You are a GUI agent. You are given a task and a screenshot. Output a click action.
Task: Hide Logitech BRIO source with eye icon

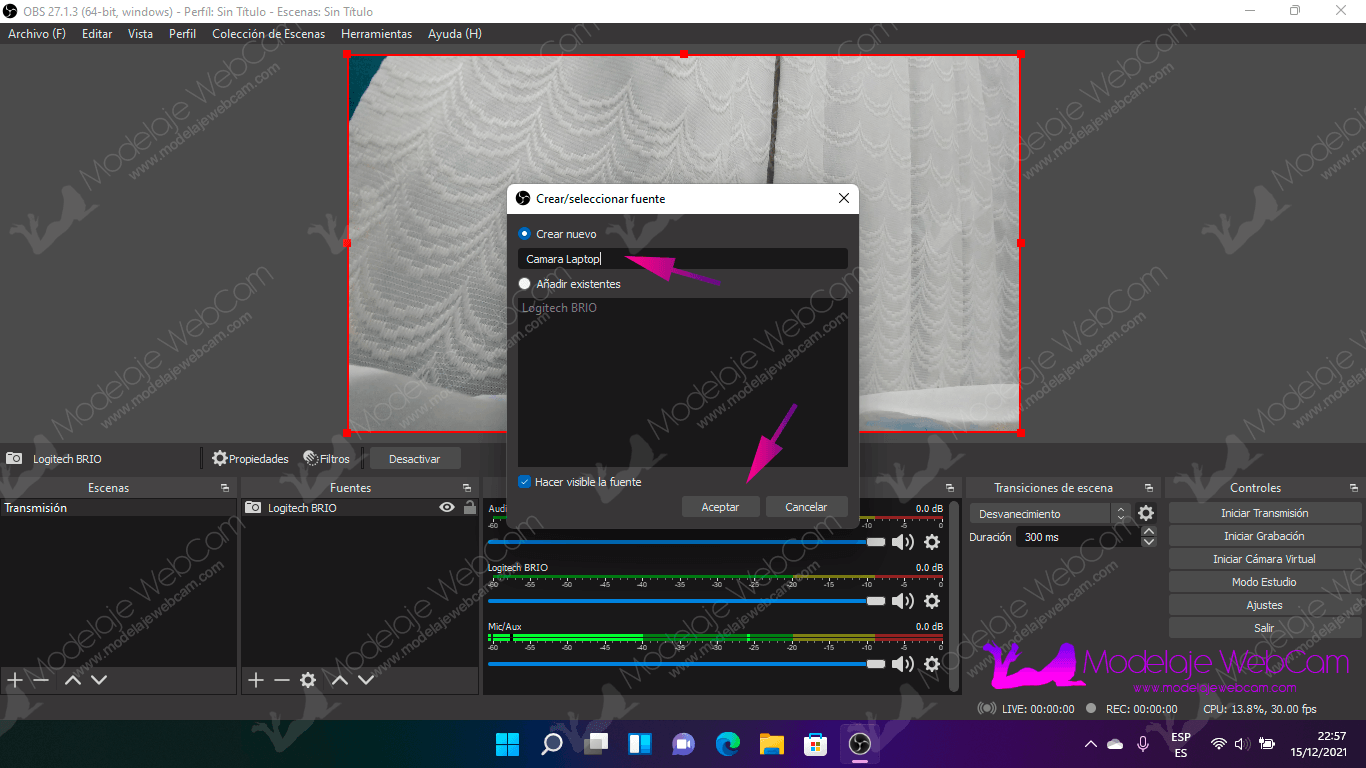[447, 508]
